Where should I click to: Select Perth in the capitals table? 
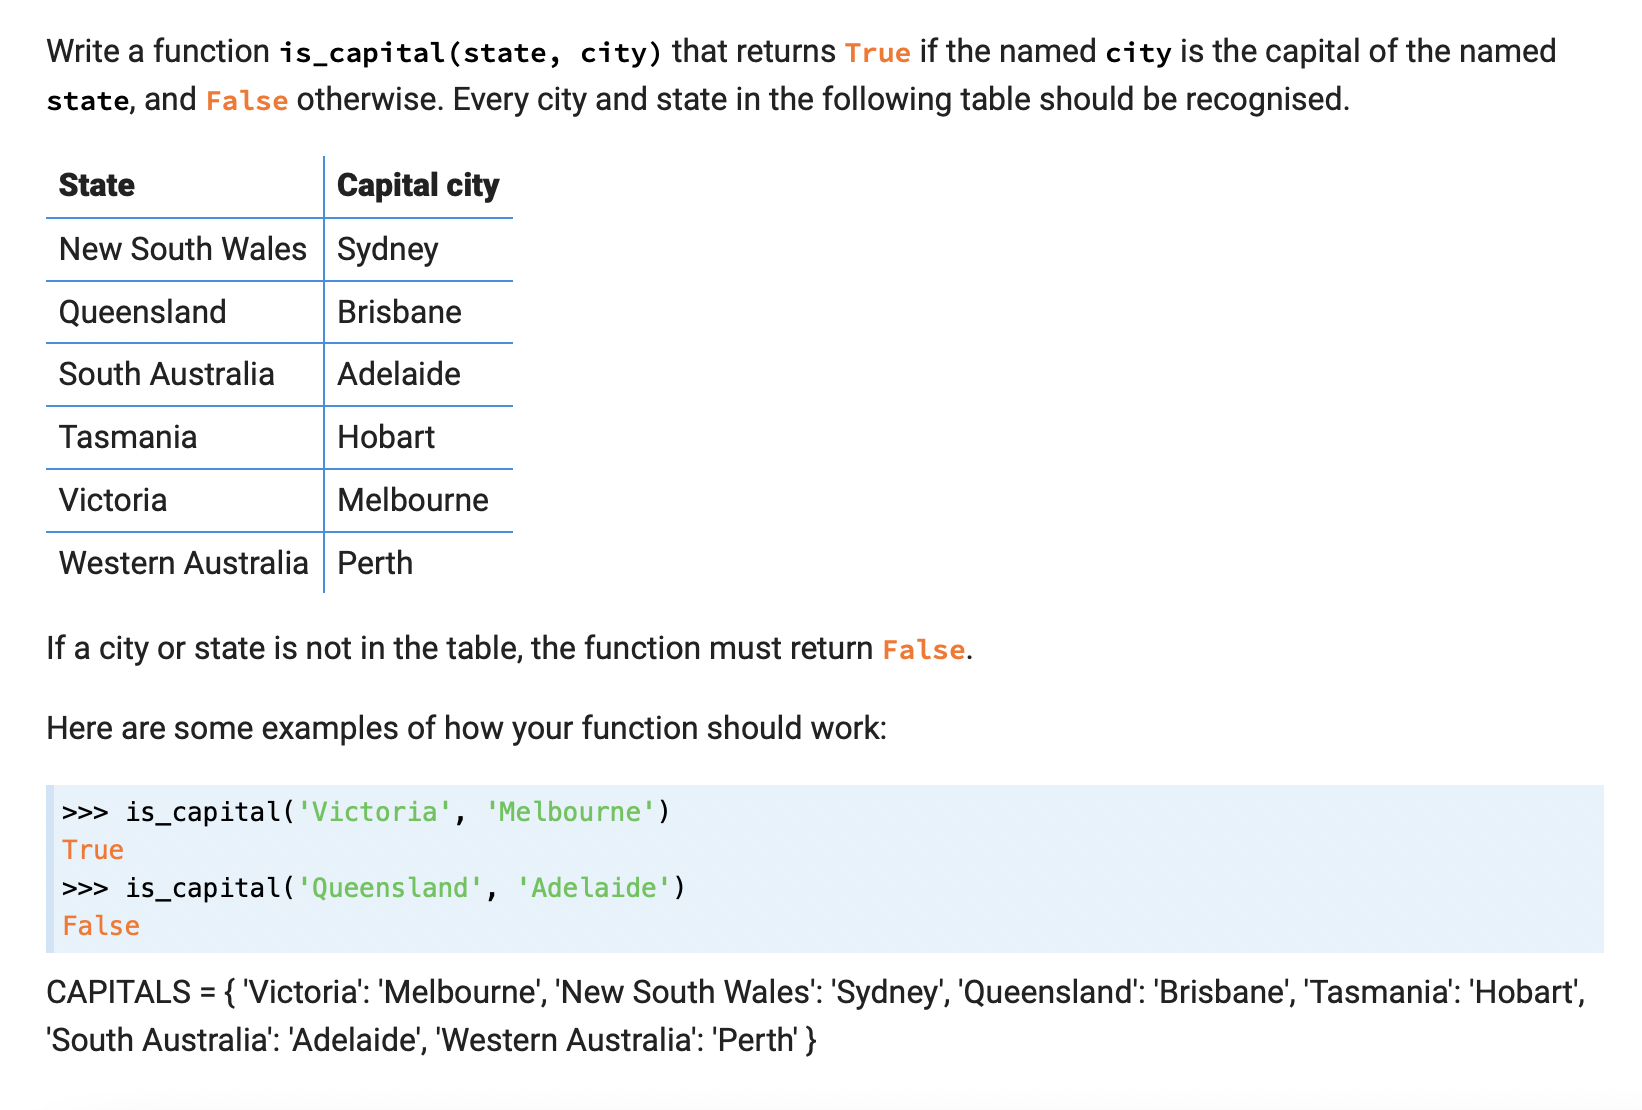pos(374,563)
